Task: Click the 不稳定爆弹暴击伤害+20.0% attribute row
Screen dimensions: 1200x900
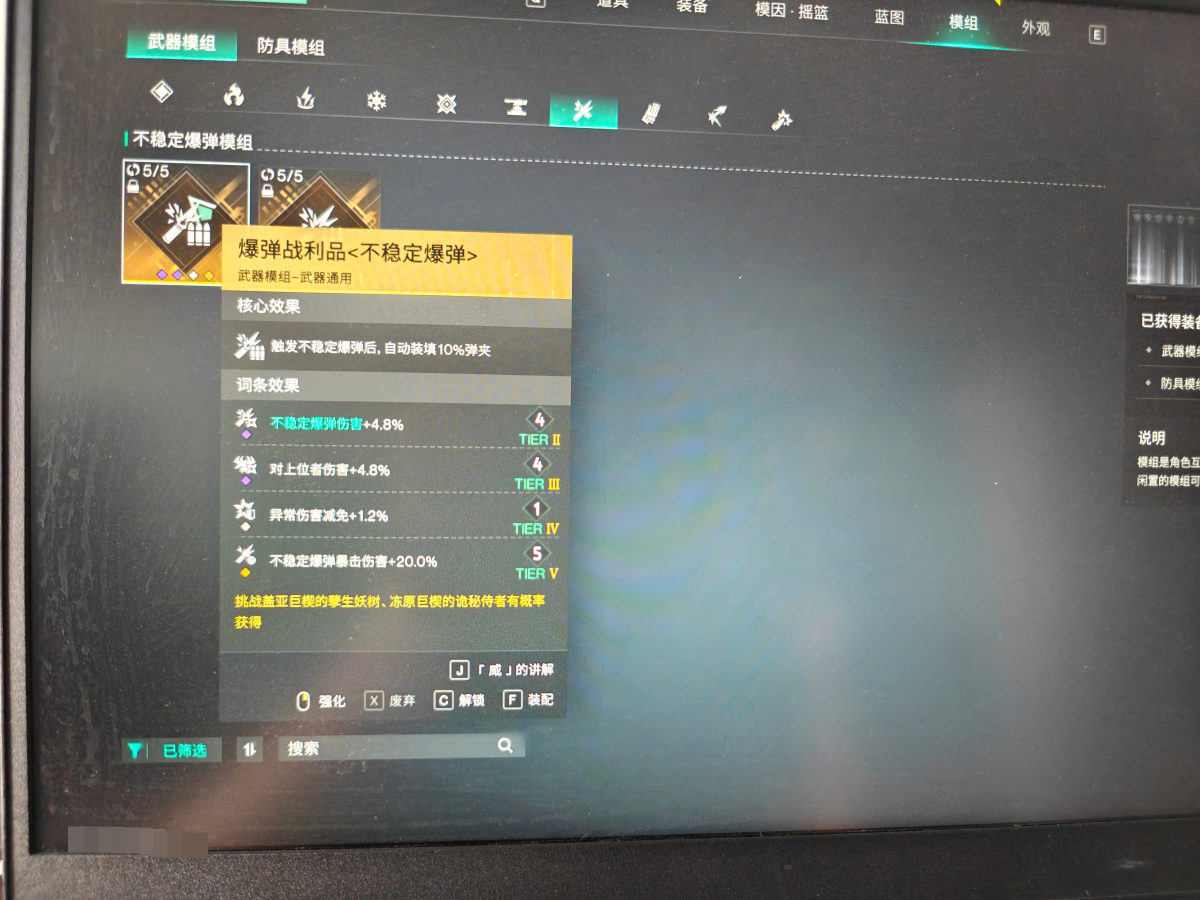Action: (394, 561)
